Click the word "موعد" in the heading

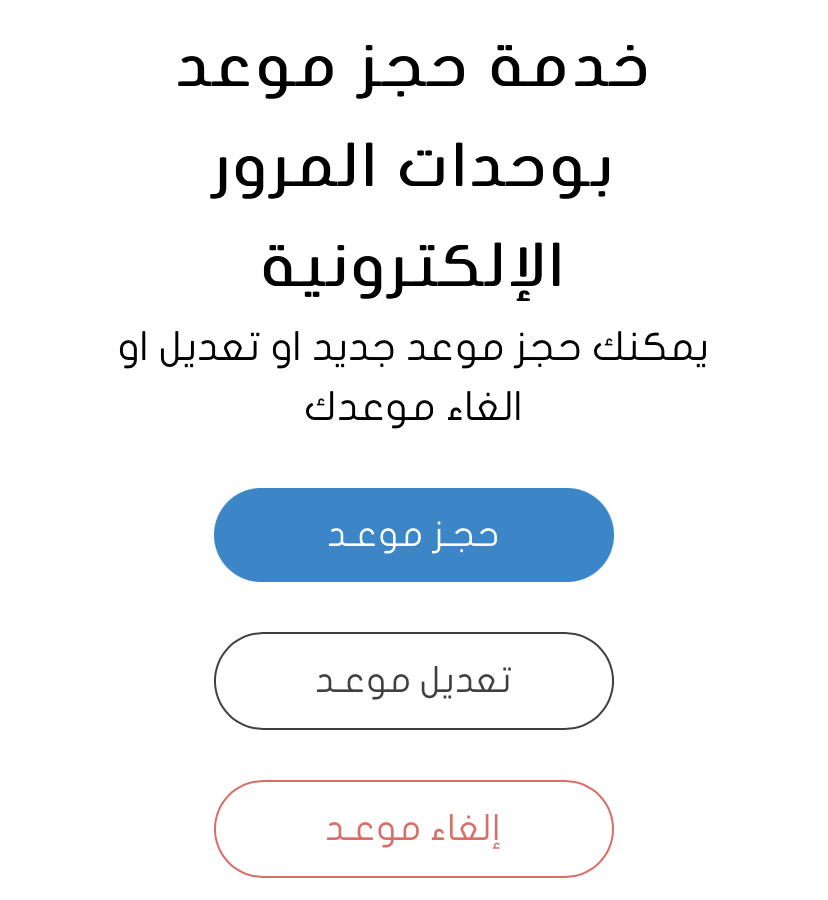point(253,66)
